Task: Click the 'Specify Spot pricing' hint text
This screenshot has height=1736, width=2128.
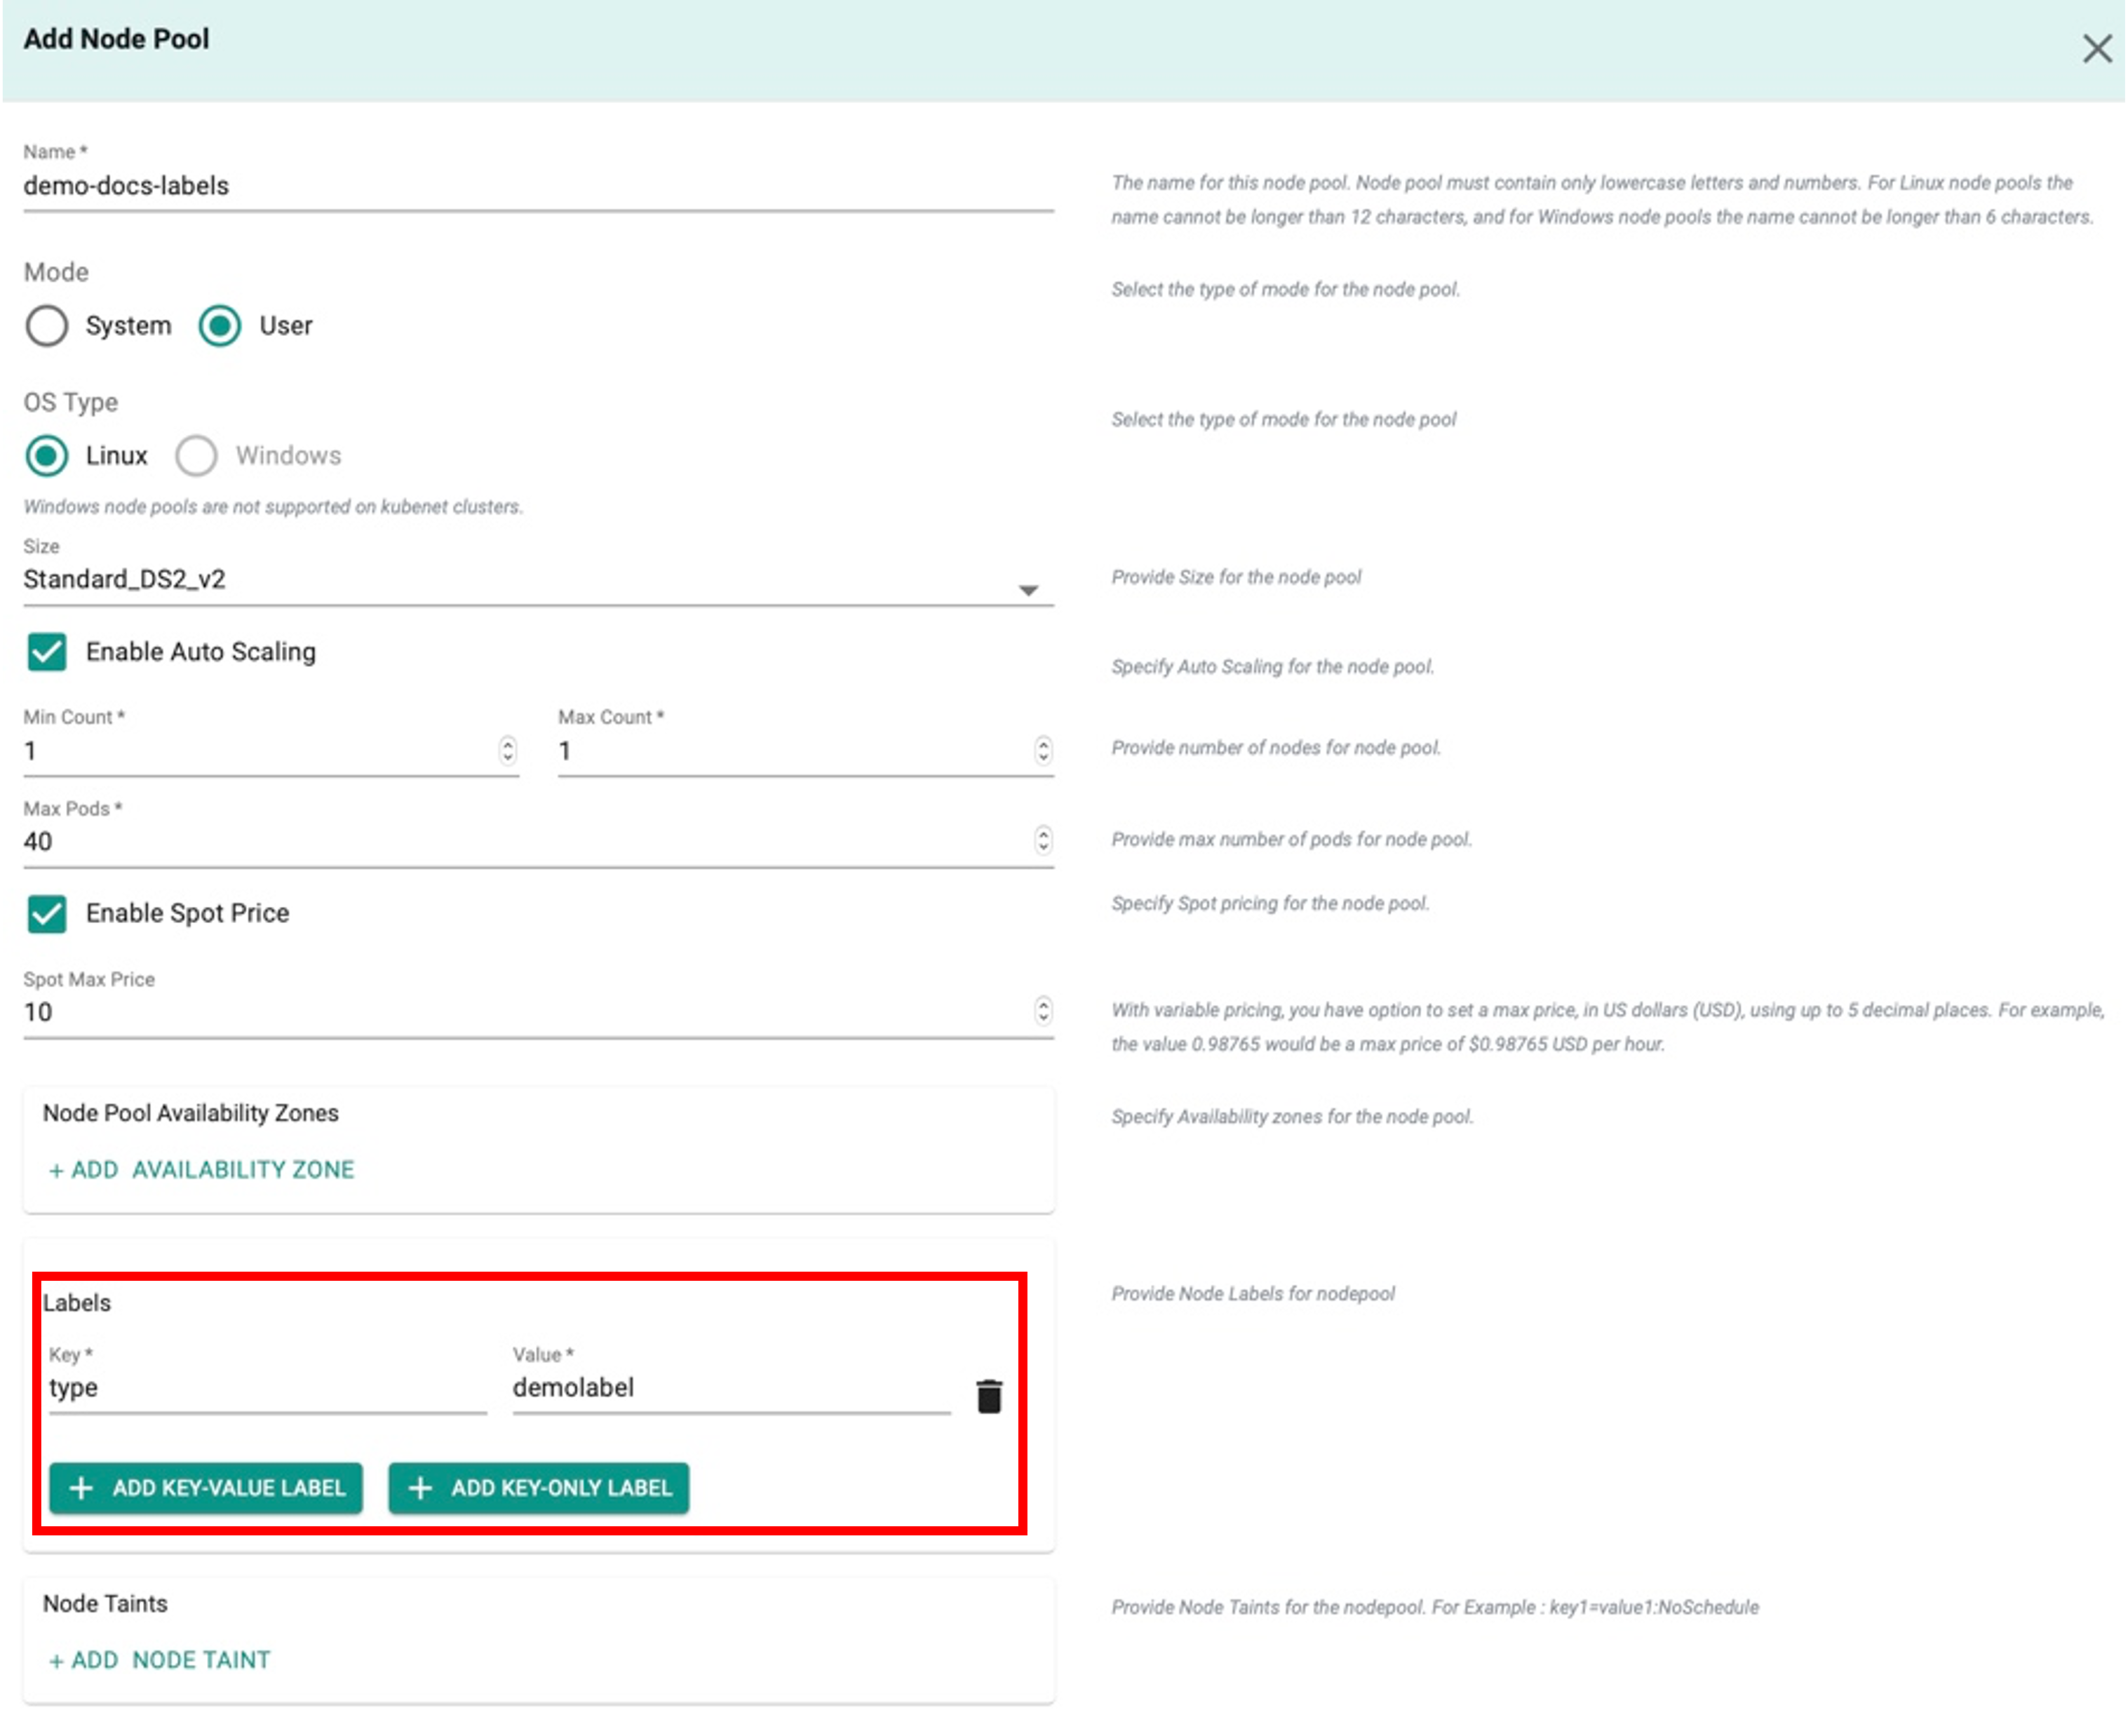Action: tap(1270, 903)
